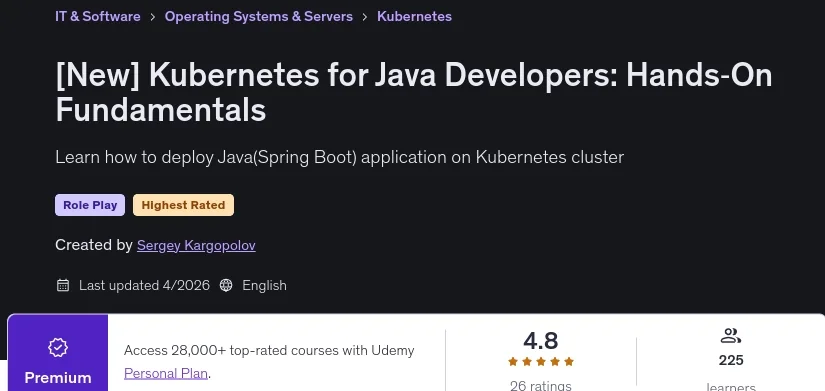Click the calendar icon beside Last updated
Screen dimensions: 825x391
(63, 285)
